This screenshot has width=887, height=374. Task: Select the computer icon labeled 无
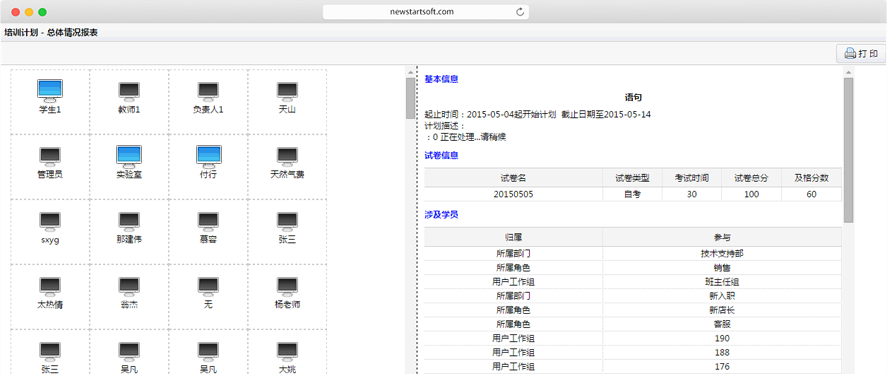tap(208, 287)
